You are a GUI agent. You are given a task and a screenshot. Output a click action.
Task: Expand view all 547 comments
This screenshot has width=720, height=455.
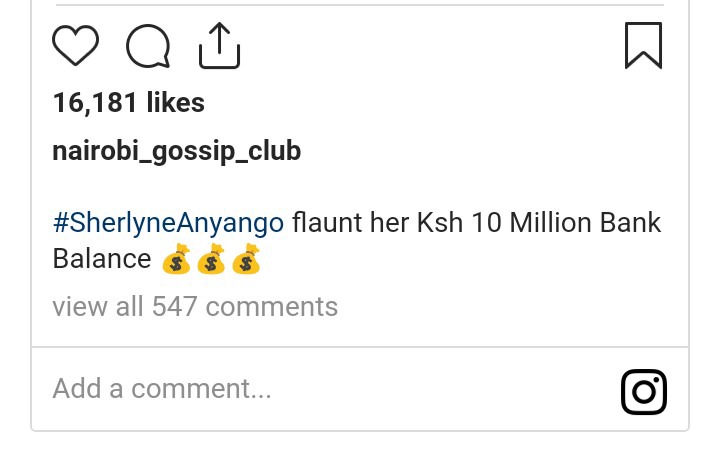click(195, 306)
